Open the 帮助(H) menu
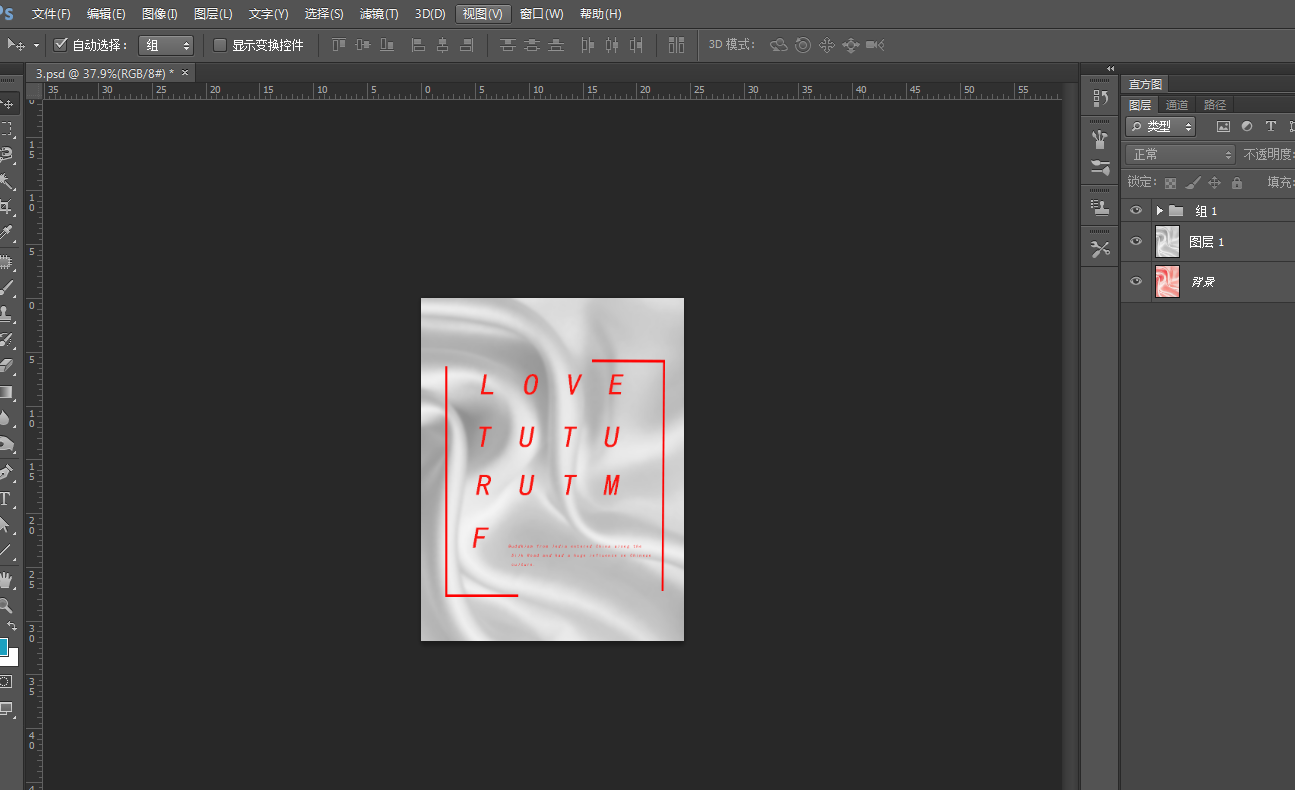The height and width of the screenshot is (790, 1295). 600,14
